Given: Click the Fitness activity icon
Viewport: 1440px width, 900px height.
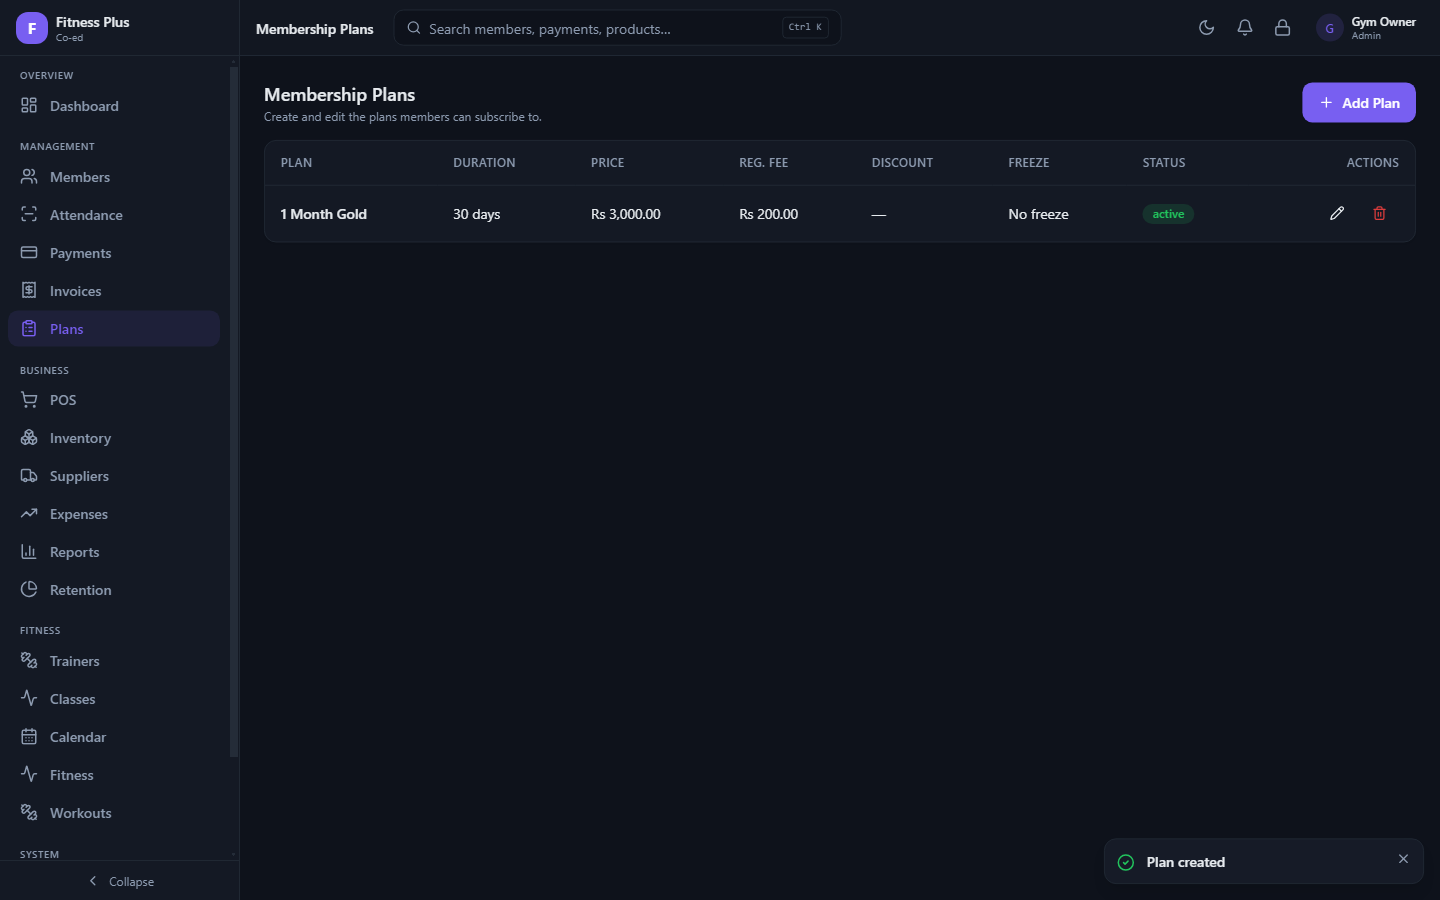Looking at the screenshot, I should click(29, 775).
